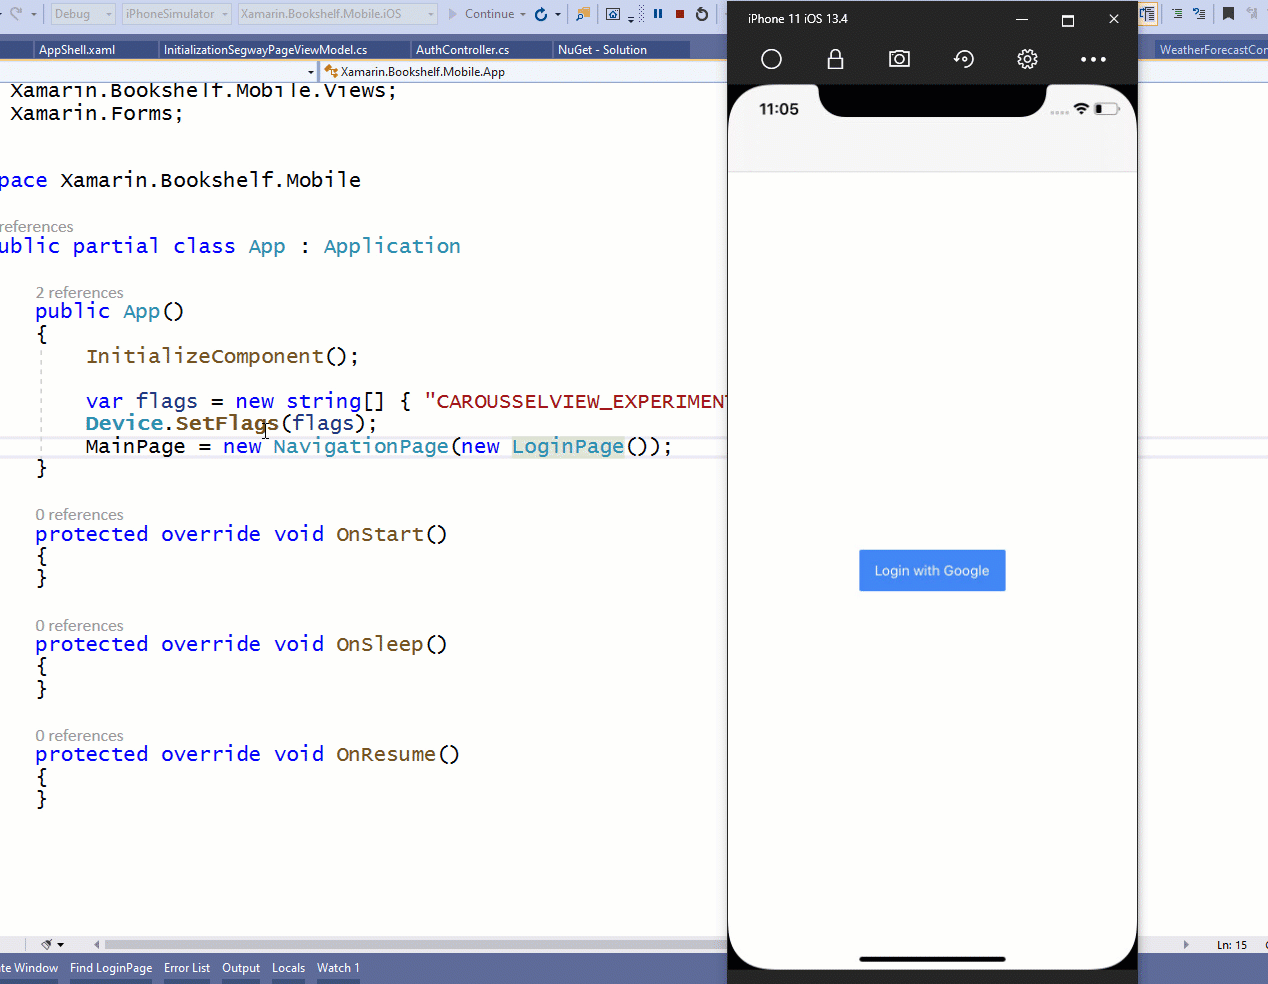Image resolution: width=1268 pixels, height=984 pixels.
Task: Expand the Continue button dropdown arrow
Action: pyautogui.click(x=523, y=14)
